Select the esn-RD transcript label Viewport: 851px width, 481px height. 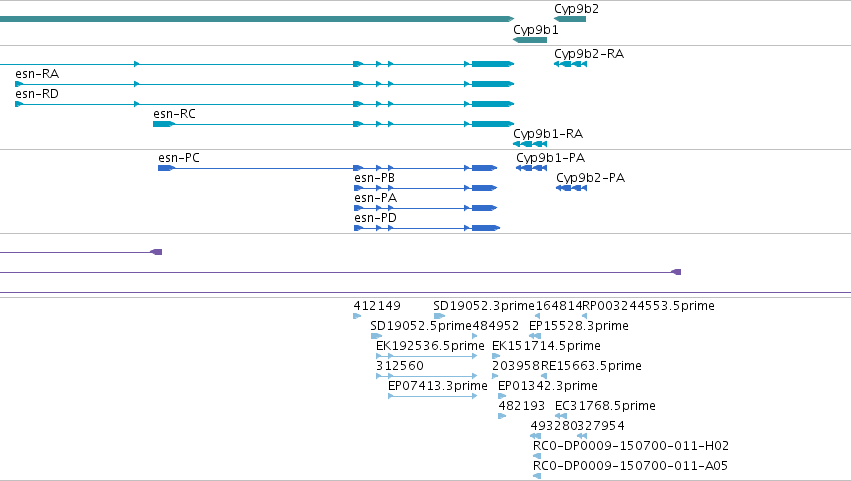[37, 94]
